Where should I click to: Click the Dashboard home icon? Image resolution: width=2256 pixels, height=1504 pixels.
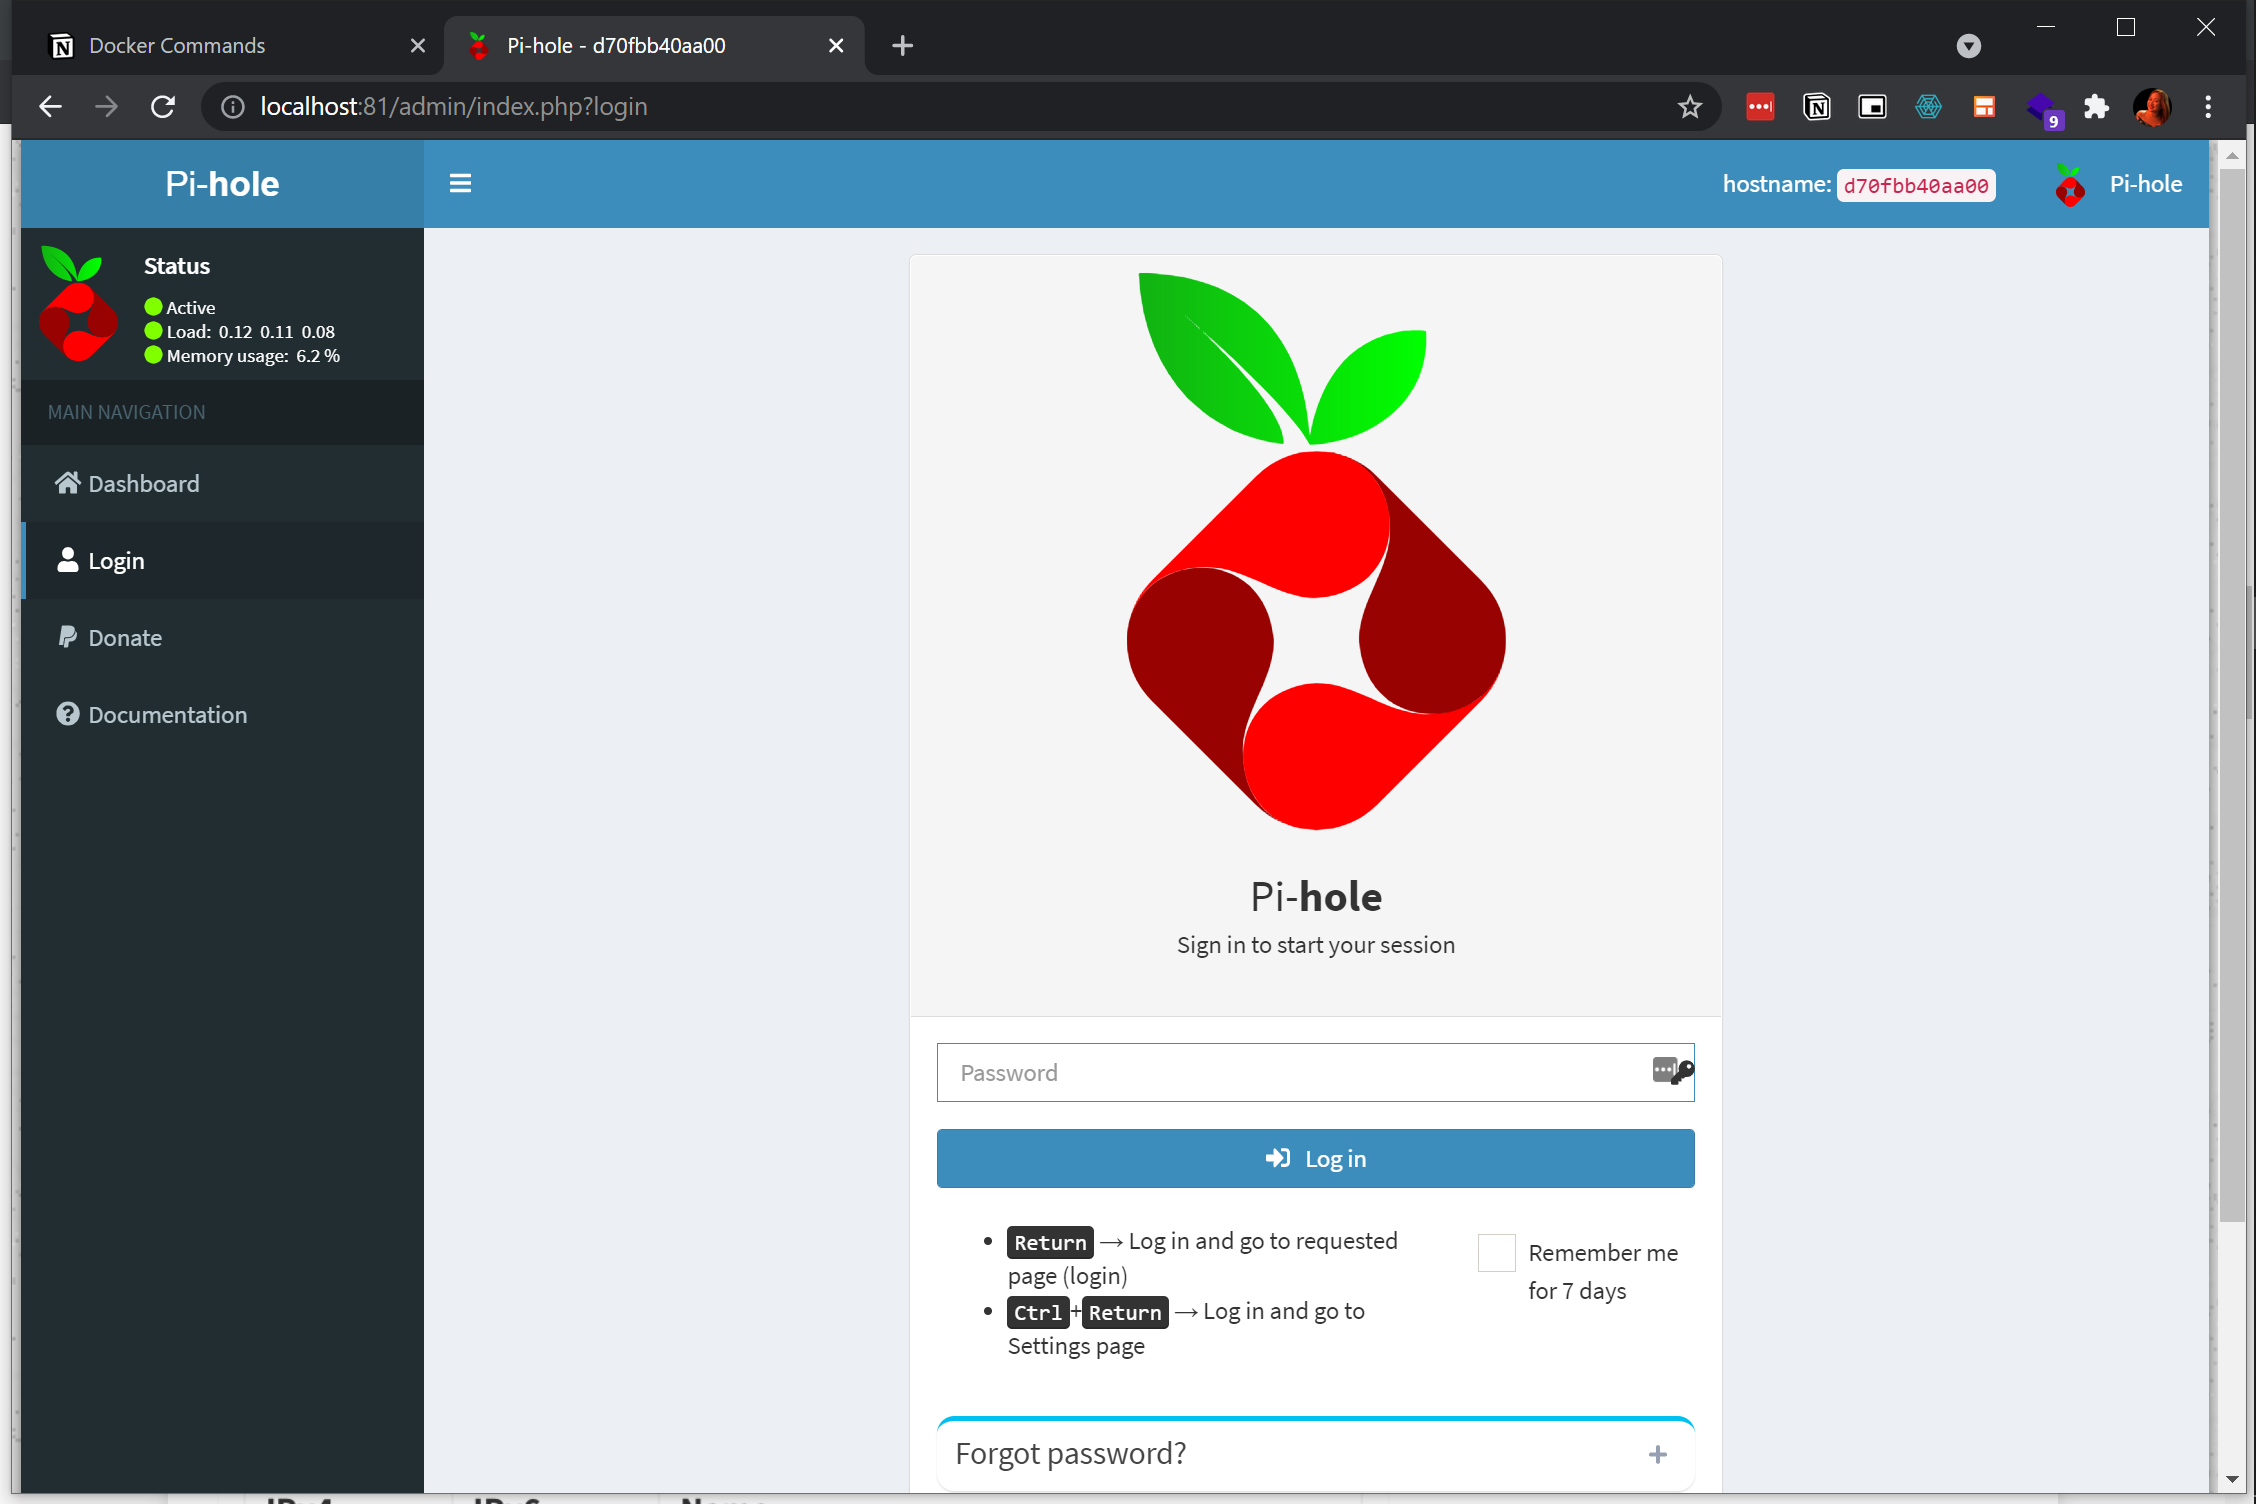(x=67, y=483)
